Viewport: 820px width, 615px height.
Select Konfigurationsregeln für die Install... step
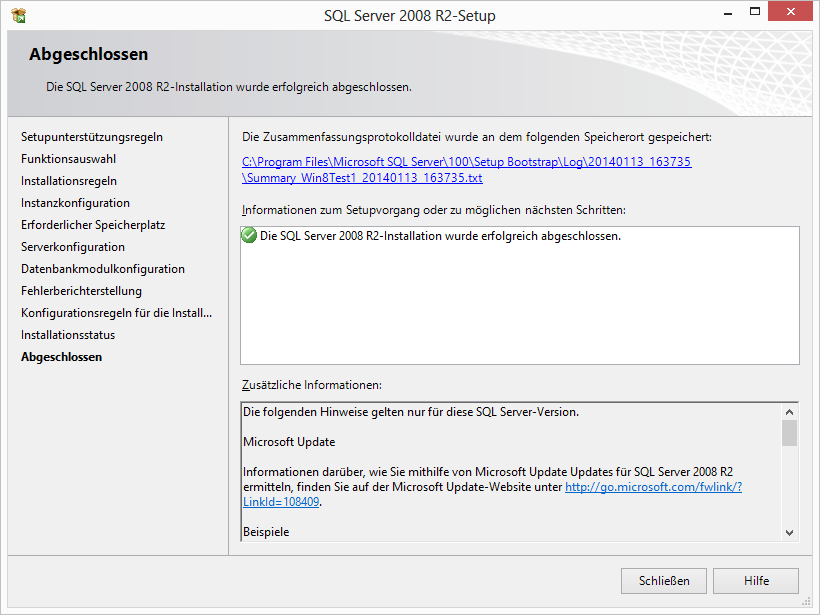[x=116, y=313]
